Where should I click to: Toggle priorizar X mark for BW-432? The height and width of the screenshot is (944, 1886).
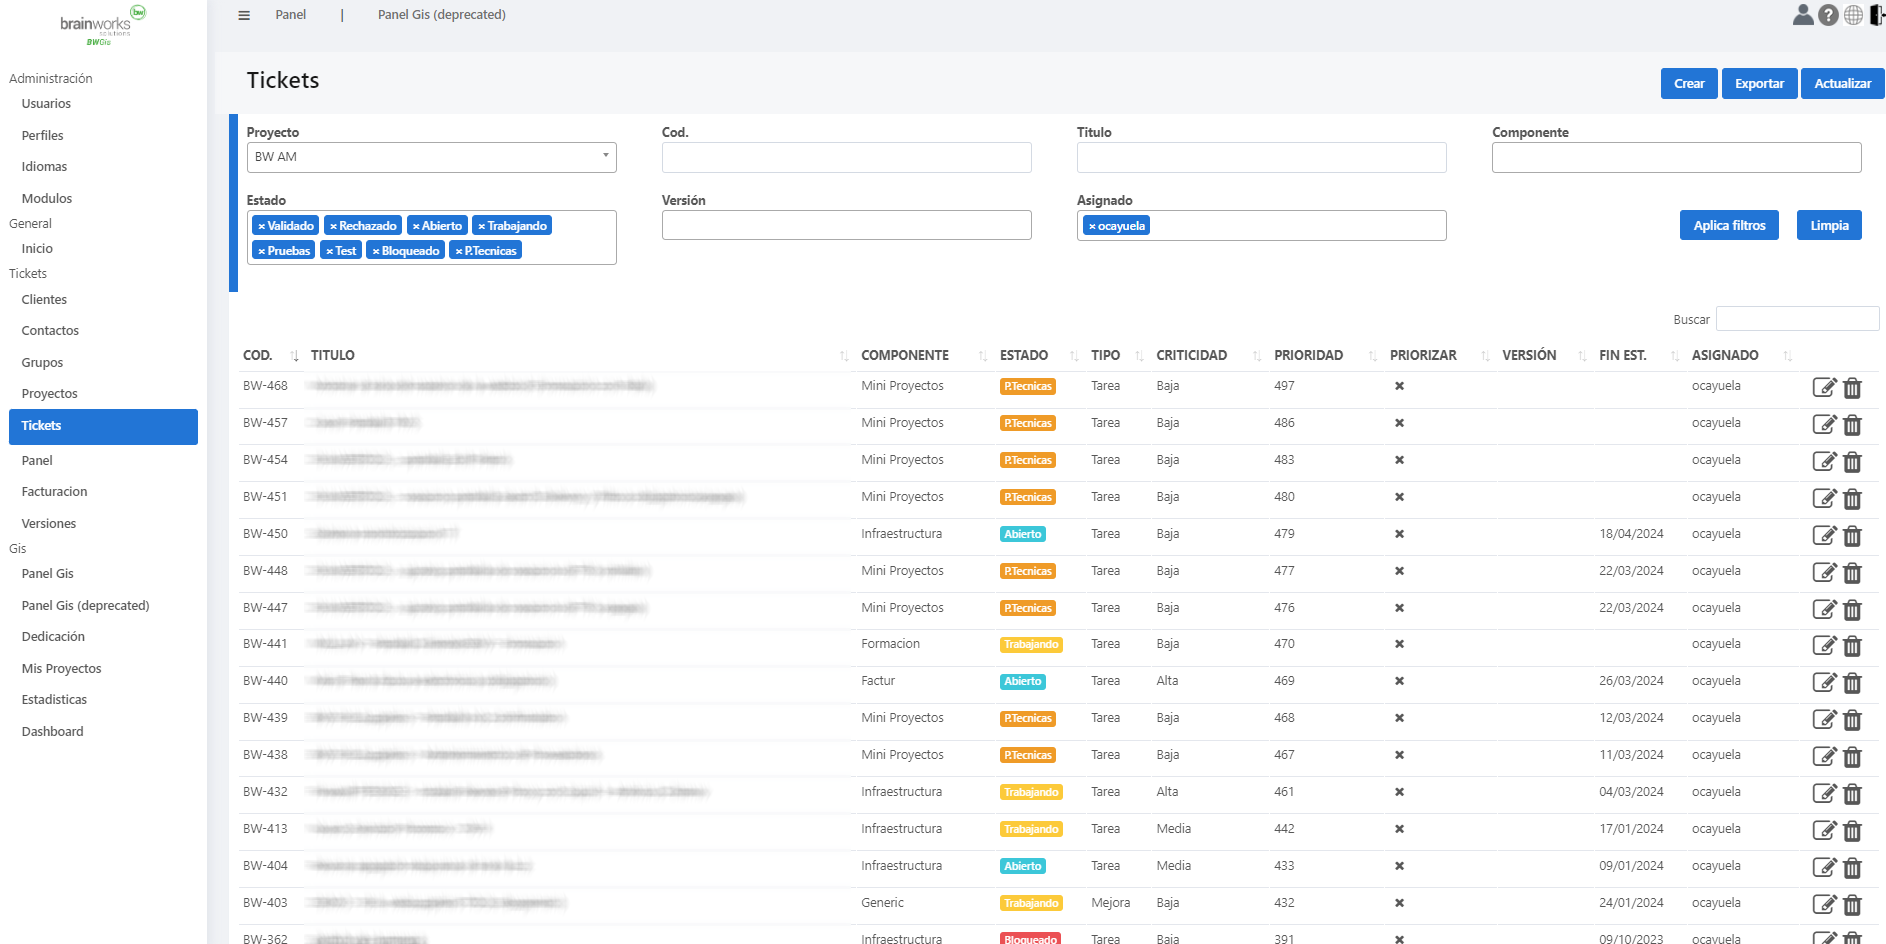[x=1399, y=792]
